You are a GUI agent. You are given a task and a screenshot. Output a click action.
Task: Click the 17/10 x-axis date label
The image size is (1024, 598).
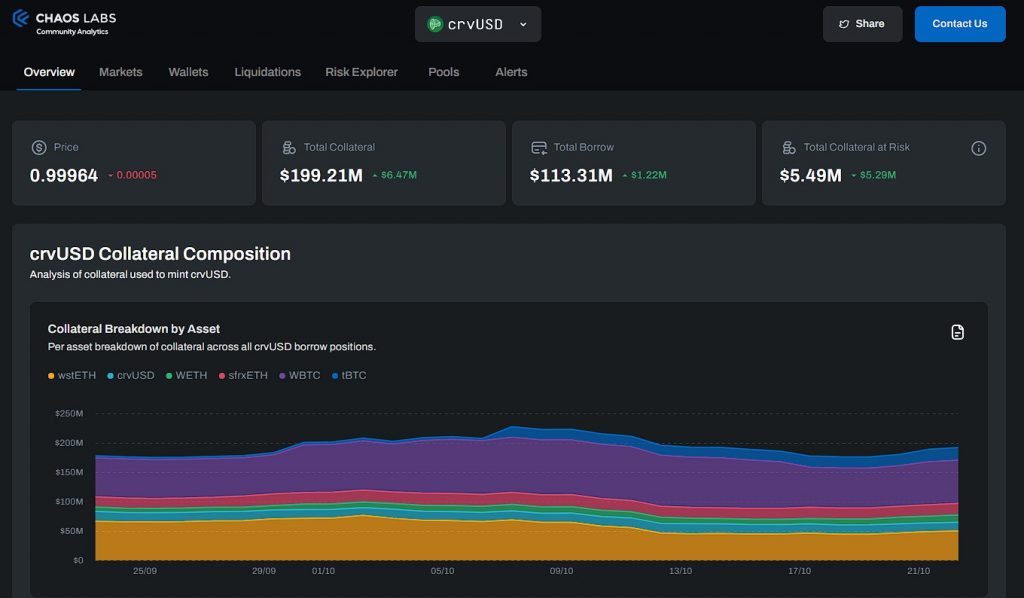pos(799,571)
